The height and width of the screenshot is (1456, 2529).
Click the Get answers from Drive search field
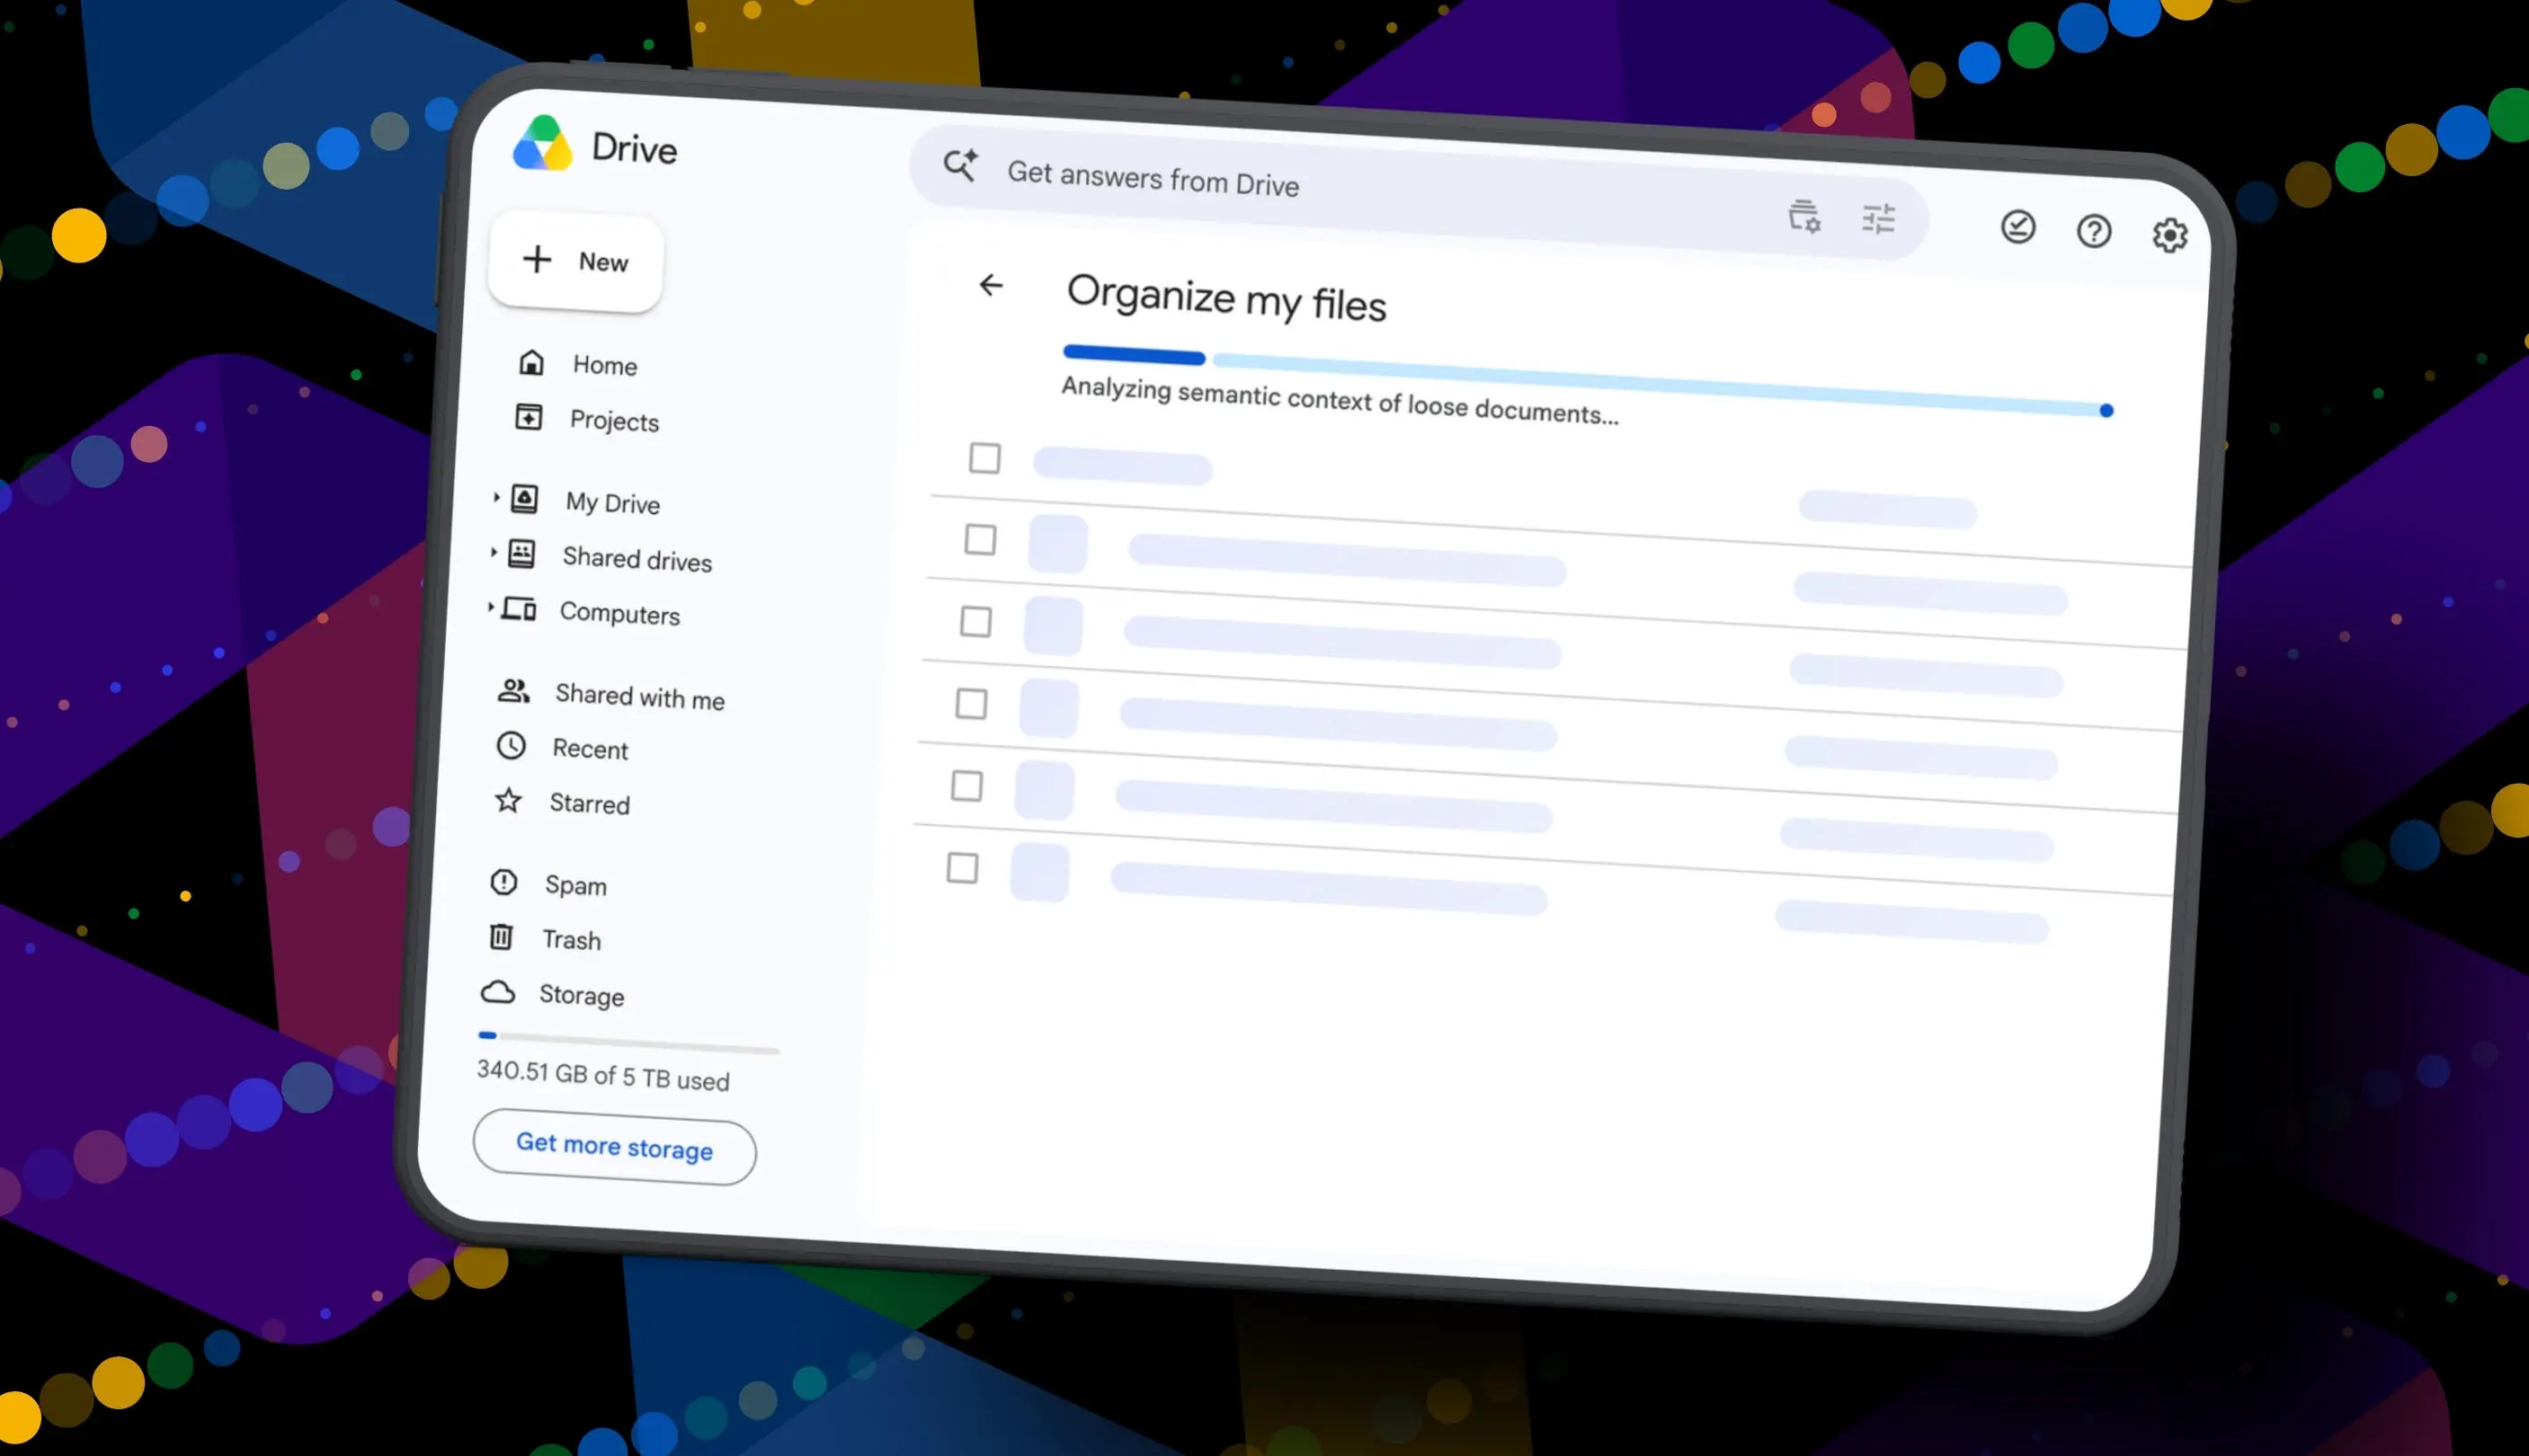[1418, 192]
